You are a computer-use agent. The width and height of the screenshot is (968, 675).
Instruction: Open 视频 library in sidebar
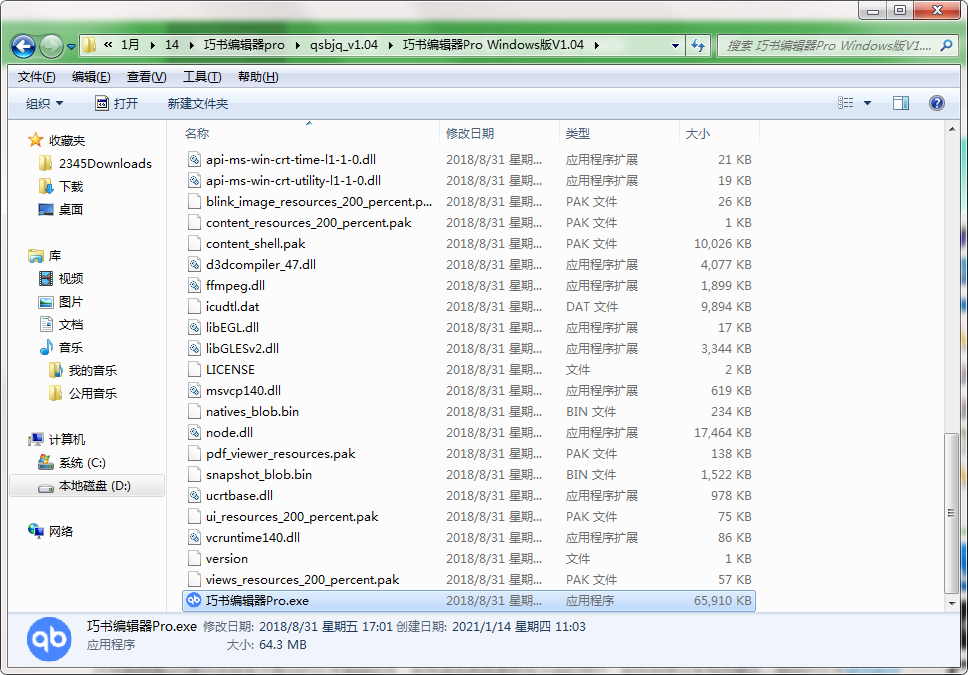[x=60, y=279]
